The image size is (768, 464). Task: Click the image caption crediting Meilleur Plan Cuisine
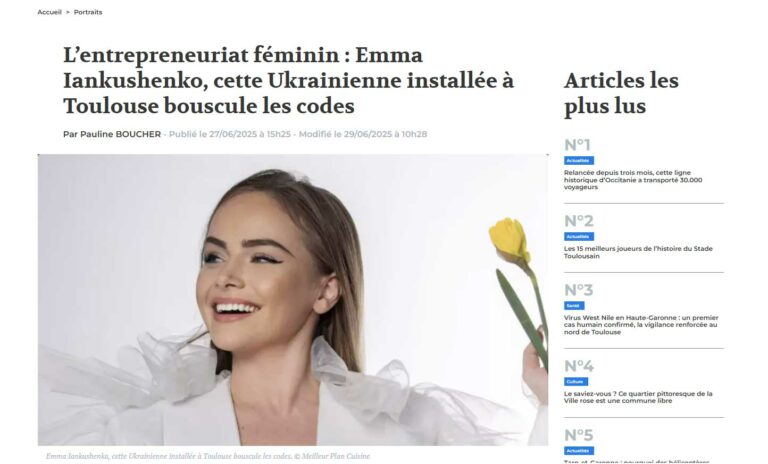tap(208, 456)
